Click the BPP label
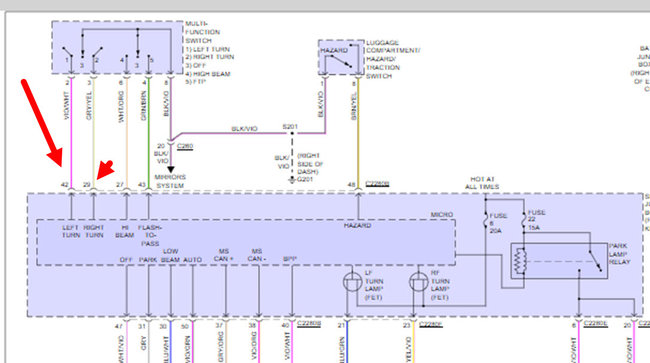 click(x=290, y=259)
